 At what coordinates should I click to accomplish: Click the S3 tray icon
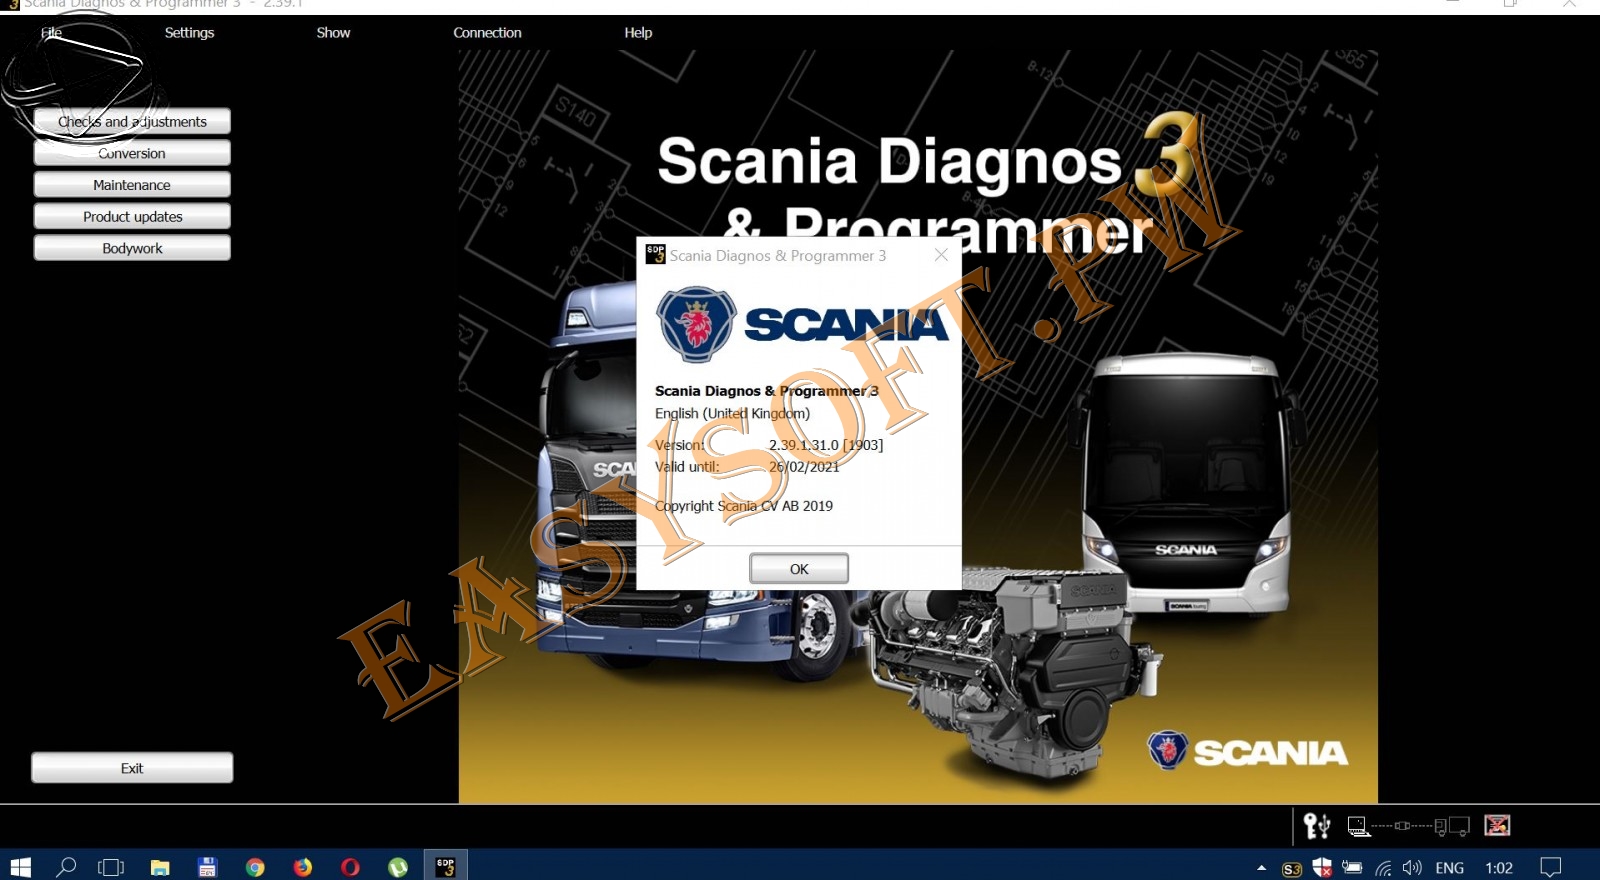[1292, 869]
